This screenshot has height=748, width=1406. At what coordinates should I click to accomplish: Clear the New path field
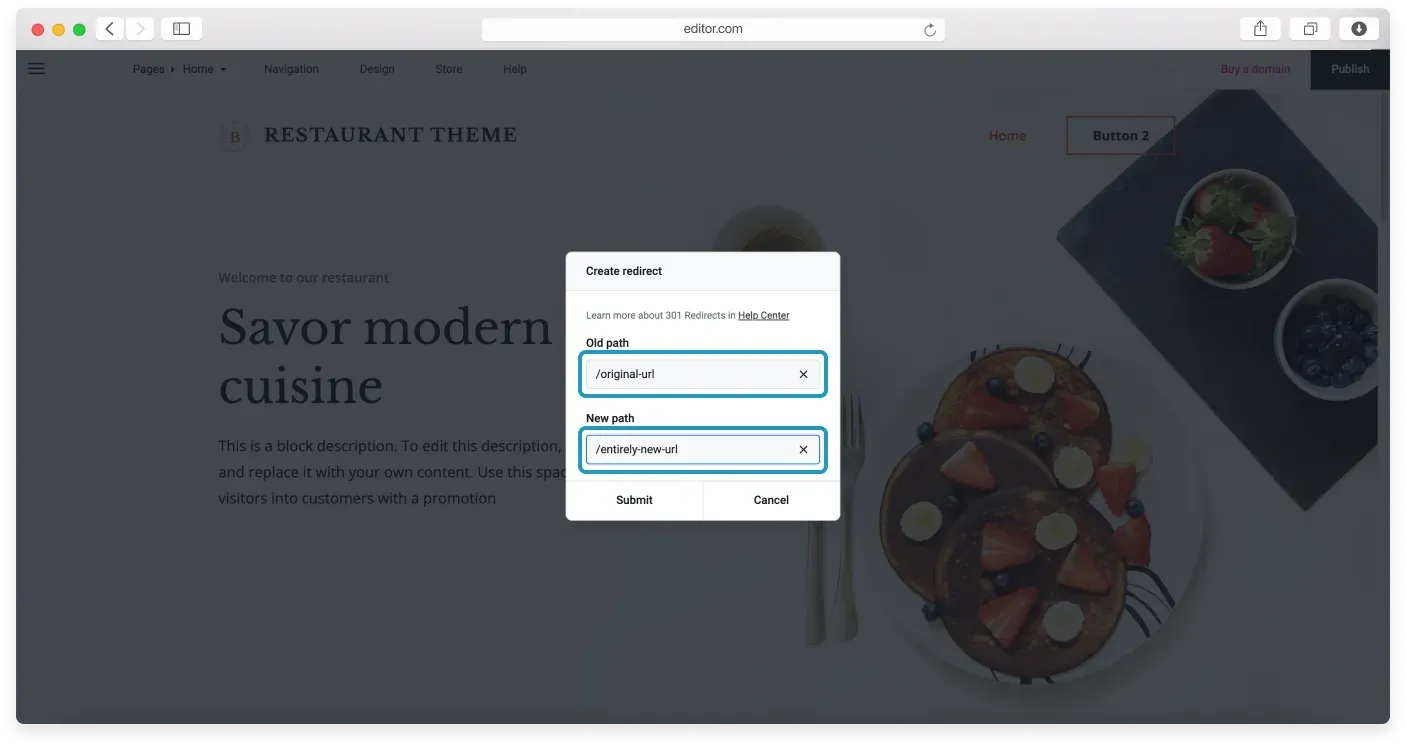tap(803, 450)
